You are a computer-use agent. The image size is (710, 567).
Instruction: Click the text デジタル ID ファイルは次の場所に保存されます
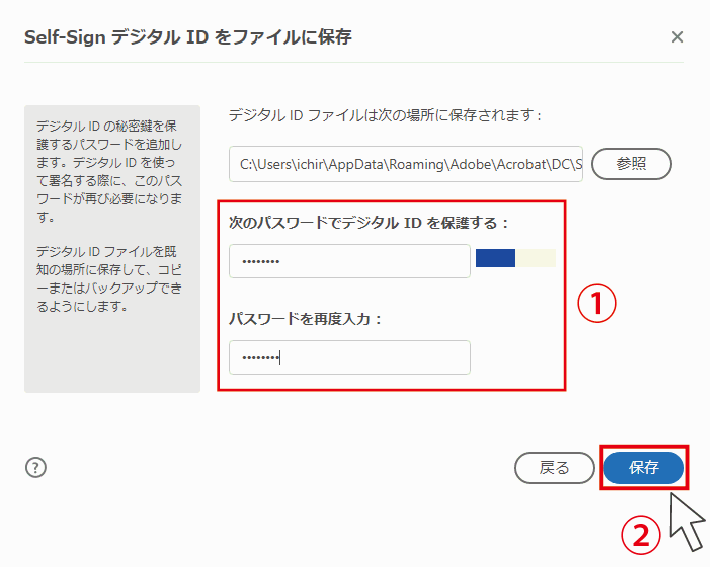(x=385, y=115)
